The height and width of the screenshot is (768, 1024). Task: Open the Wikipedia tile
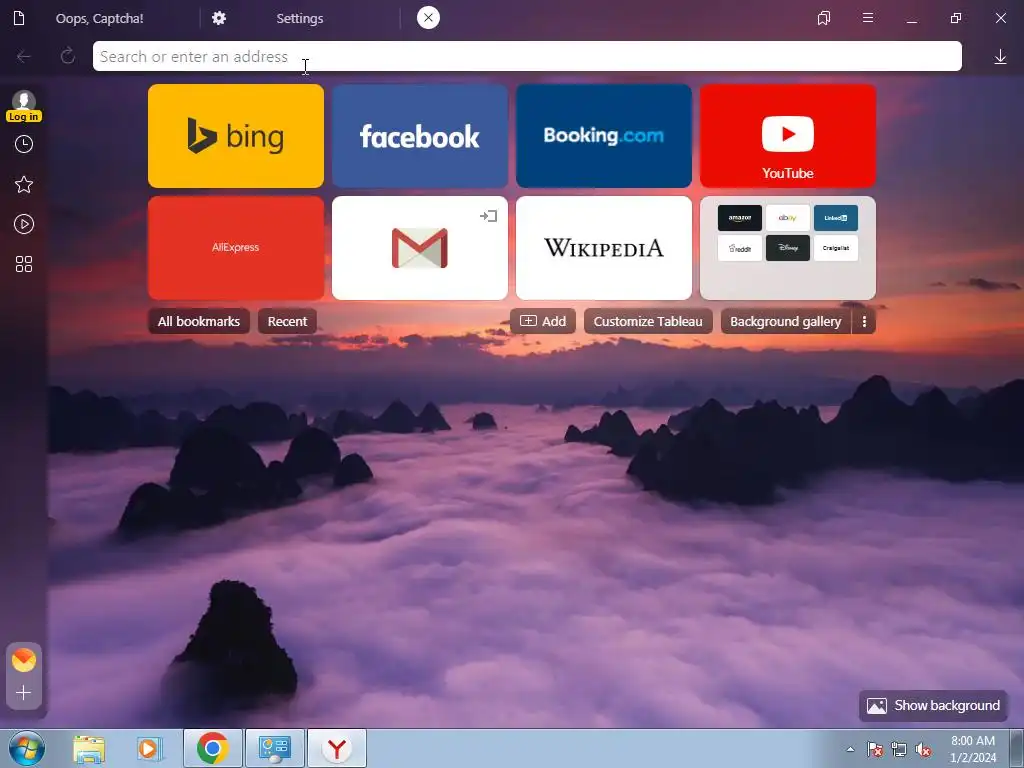point(604,248)
